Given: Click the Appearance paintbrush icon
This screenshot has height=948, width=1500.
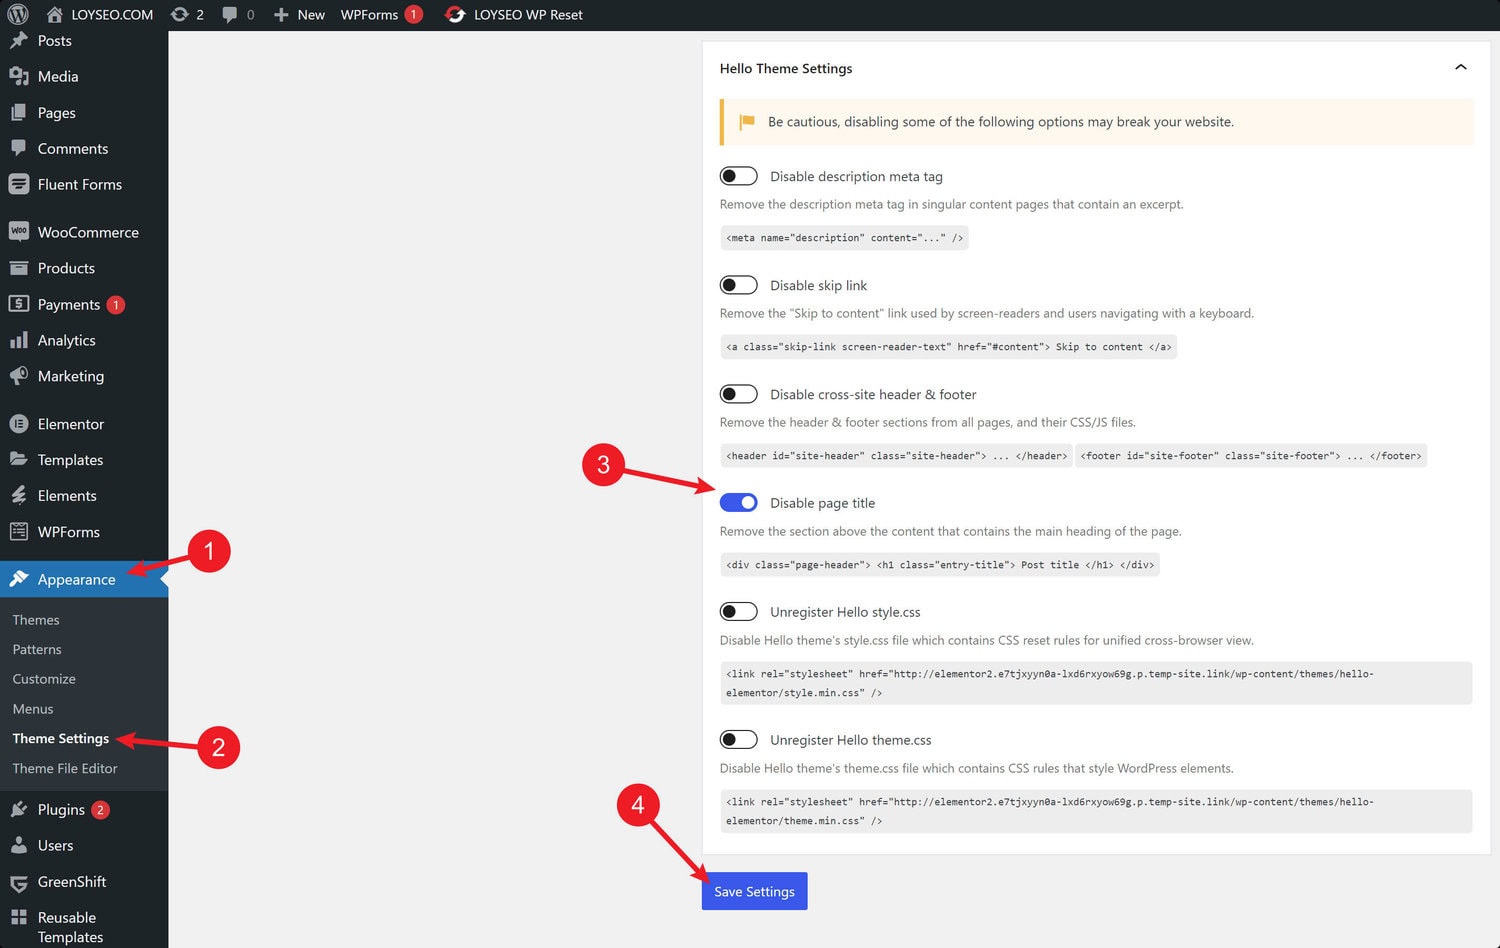Looking at the screenshot, I should point(19,579).
